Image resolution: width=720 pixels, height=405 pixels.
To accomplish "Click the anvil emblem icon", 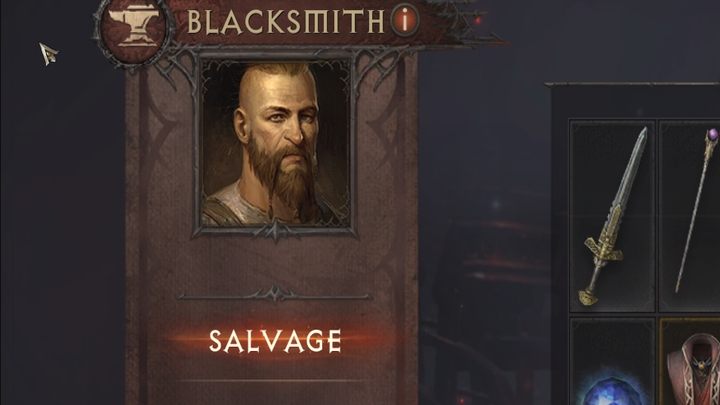I will click(x=134, y=28).
